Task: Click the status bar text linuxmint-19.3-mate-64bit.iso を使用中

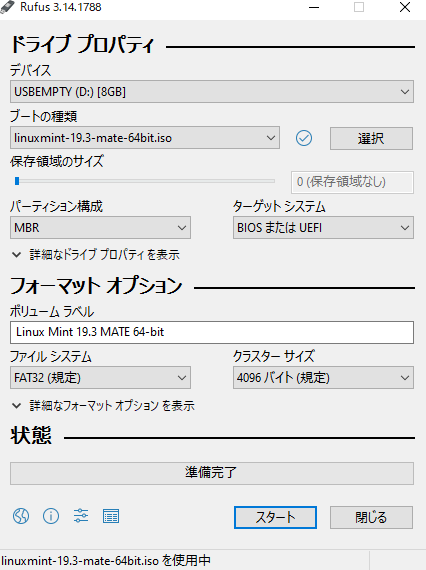Action: tap(106, 561)
